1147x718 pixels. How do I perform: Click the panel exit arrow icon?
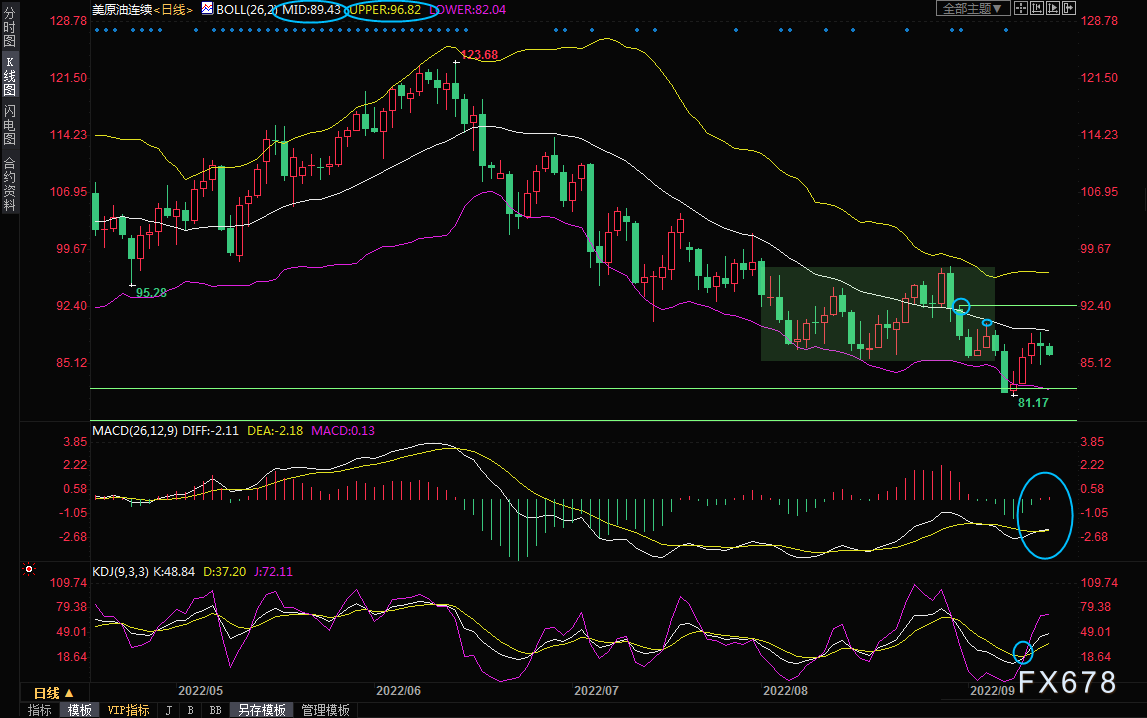[1069, 8]
